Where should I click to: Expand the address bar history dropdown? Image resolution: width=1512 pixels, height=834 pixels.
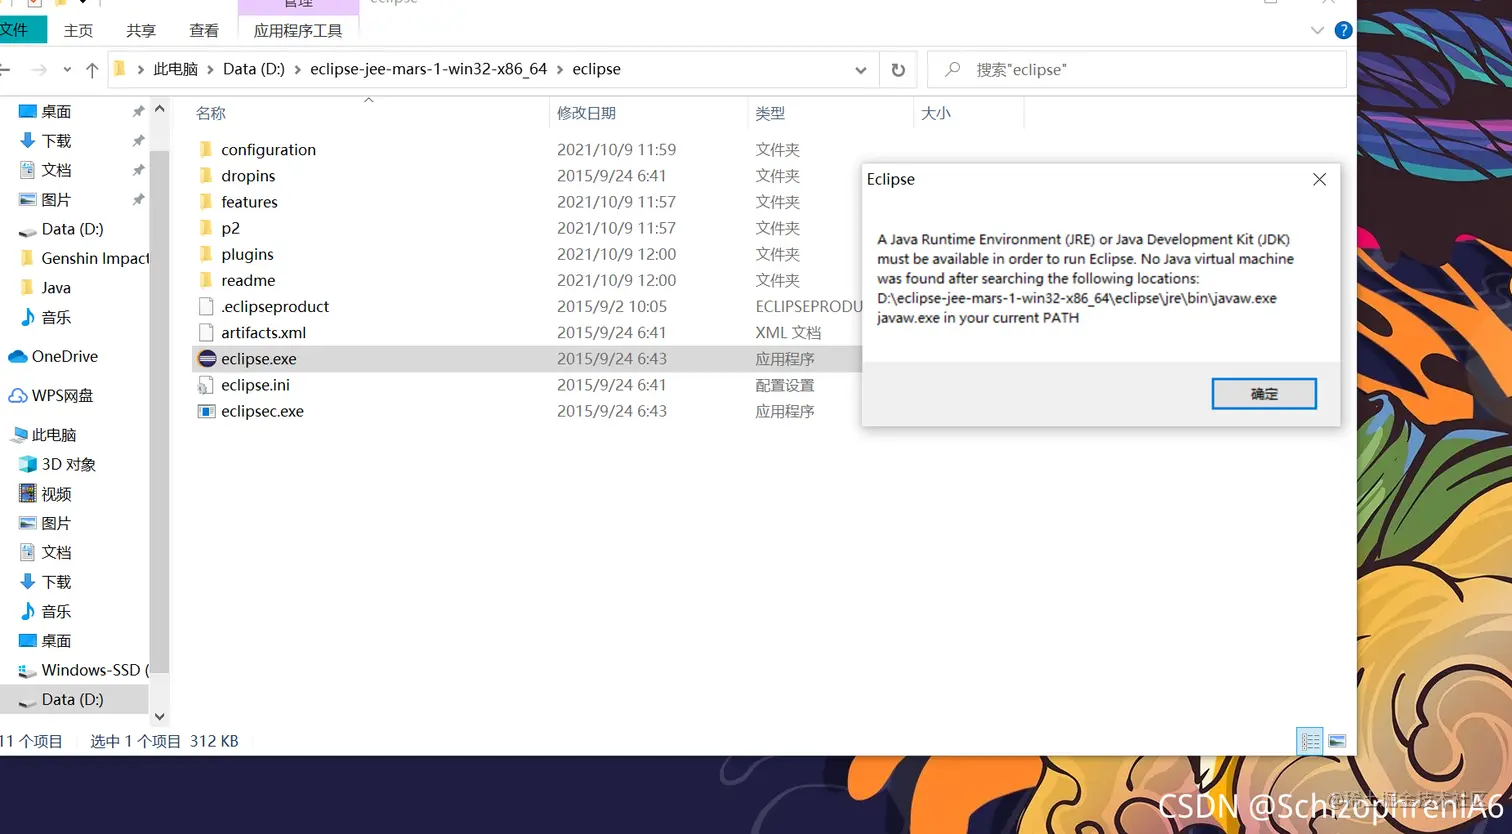[x=861, y=70]
